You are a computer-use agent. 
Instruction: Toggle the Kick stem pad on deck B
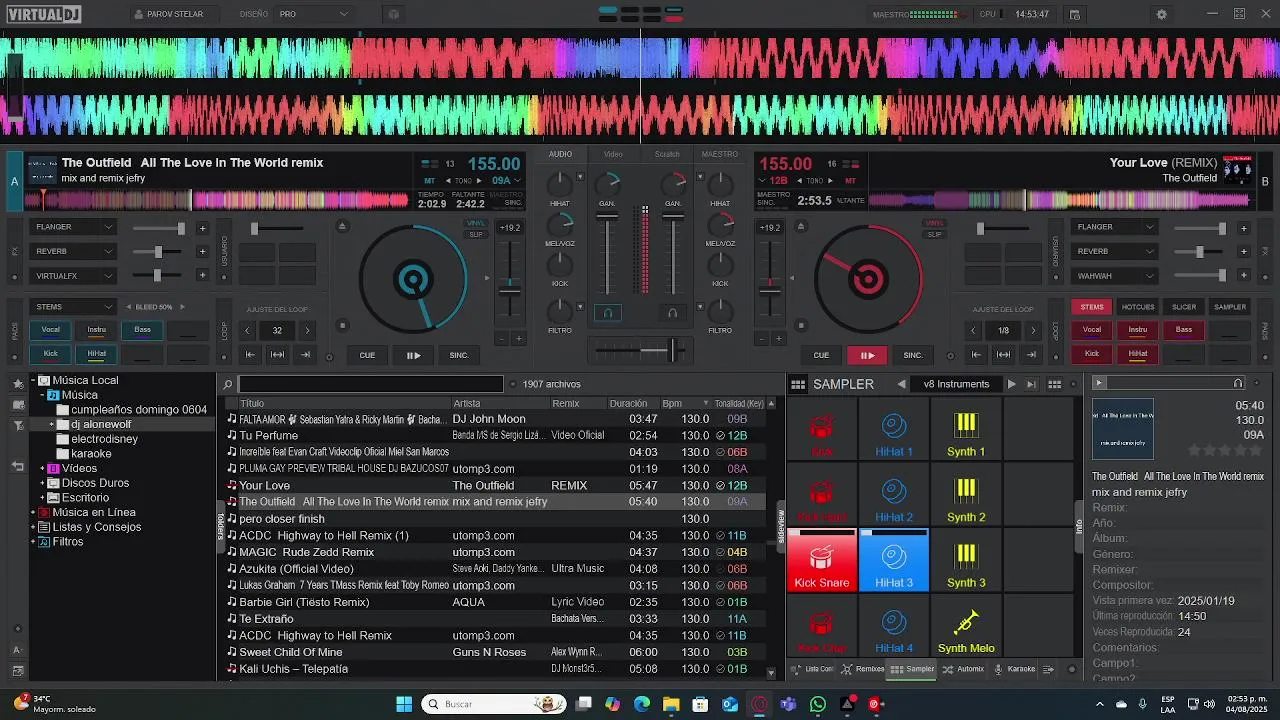(x=1092, y=353)
